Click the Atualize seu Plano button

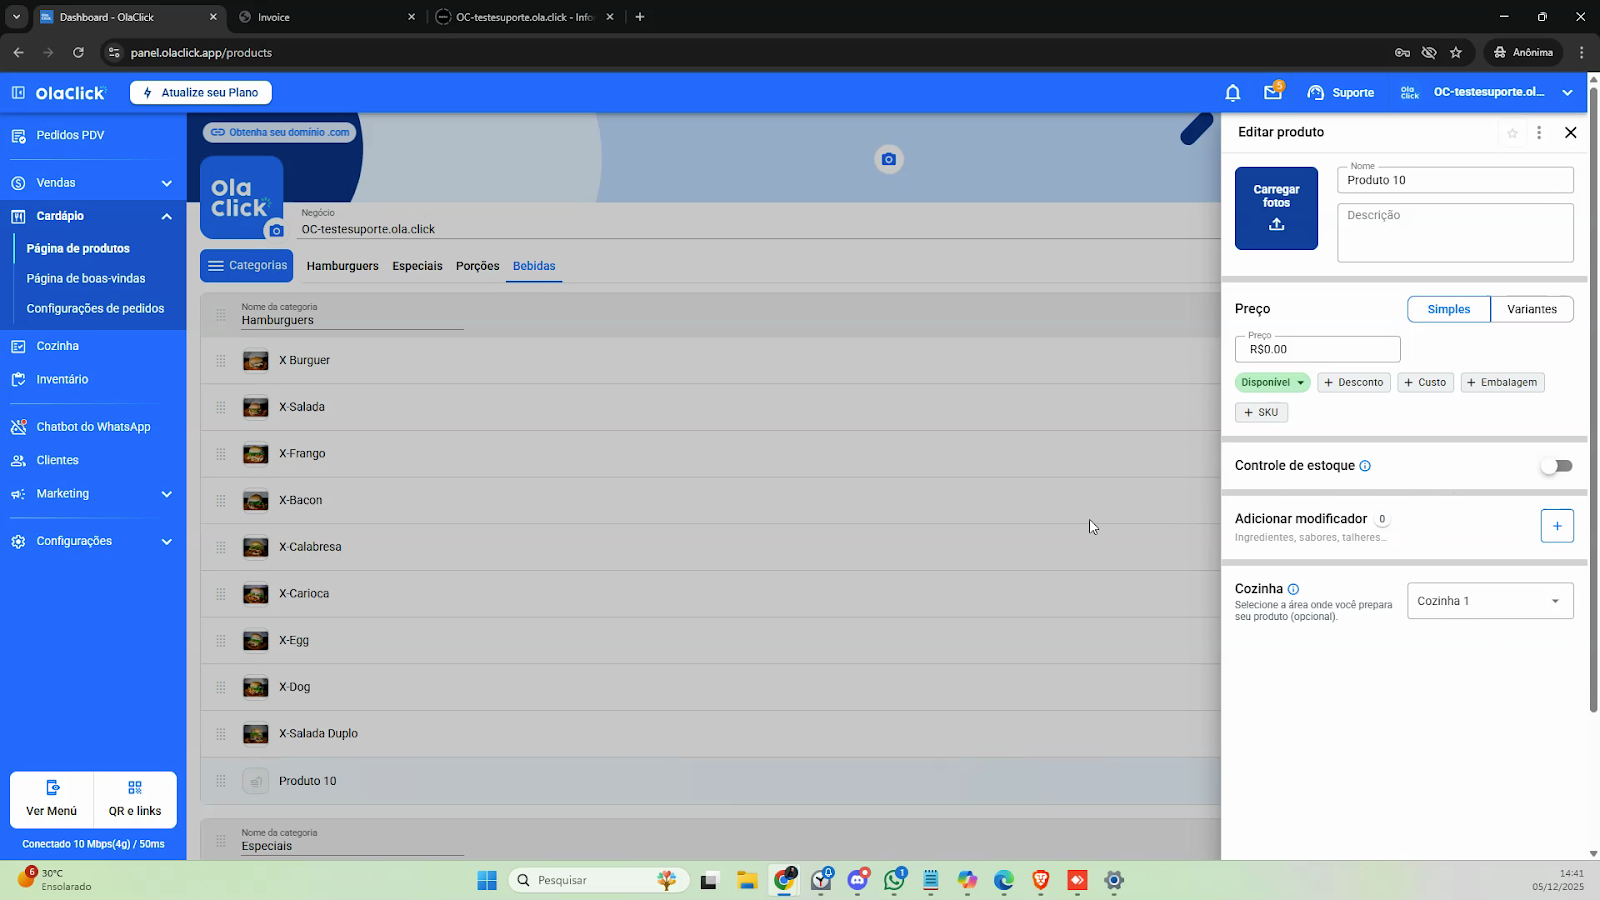coord(201,93)
